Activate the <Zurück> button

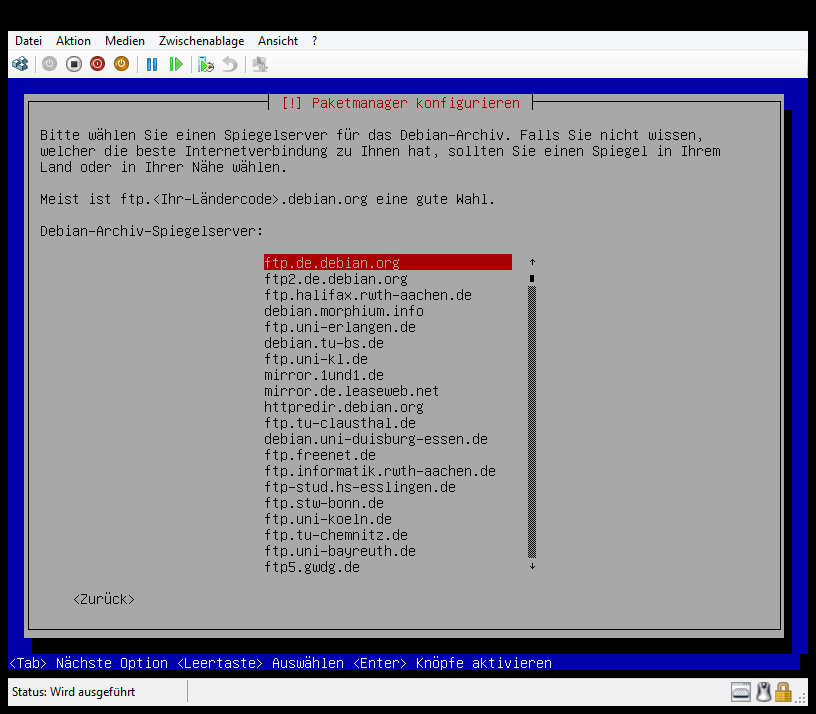pos(104,599)
